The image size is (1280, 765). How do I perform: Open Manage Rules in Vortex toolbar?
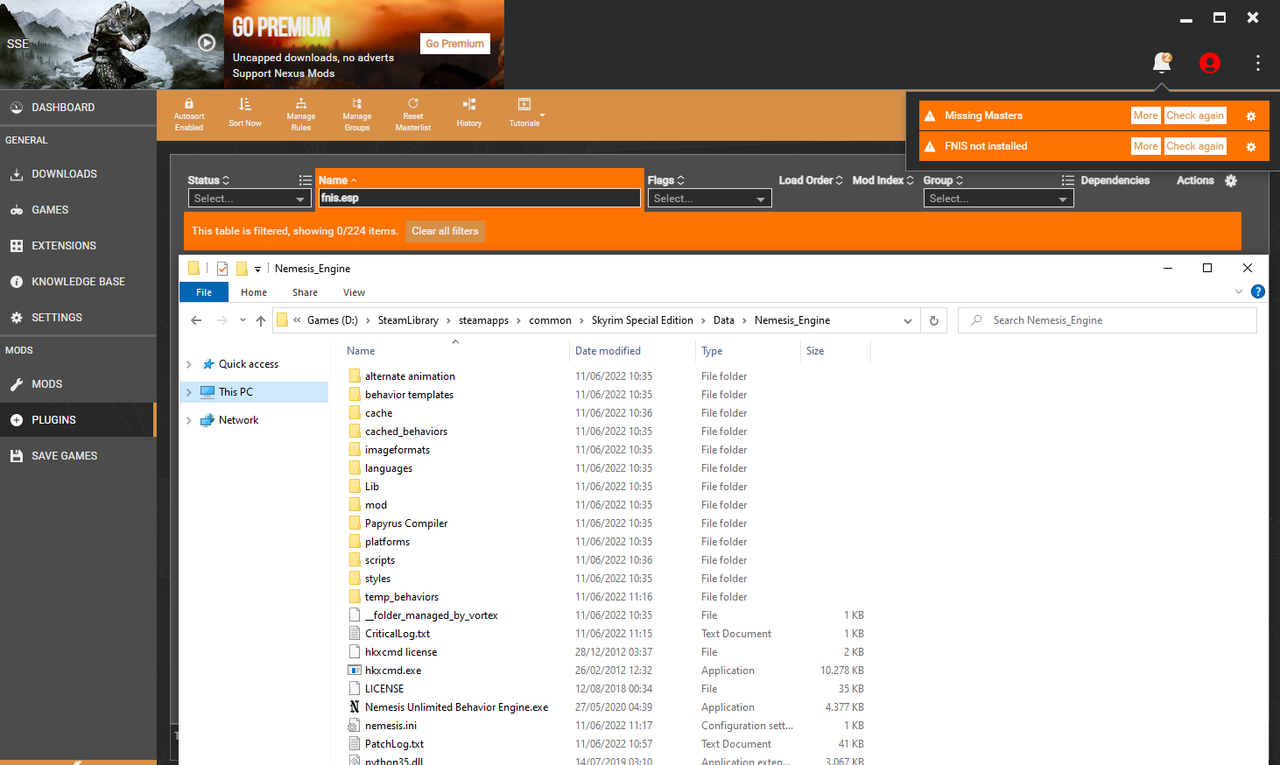tap(301, 114)
